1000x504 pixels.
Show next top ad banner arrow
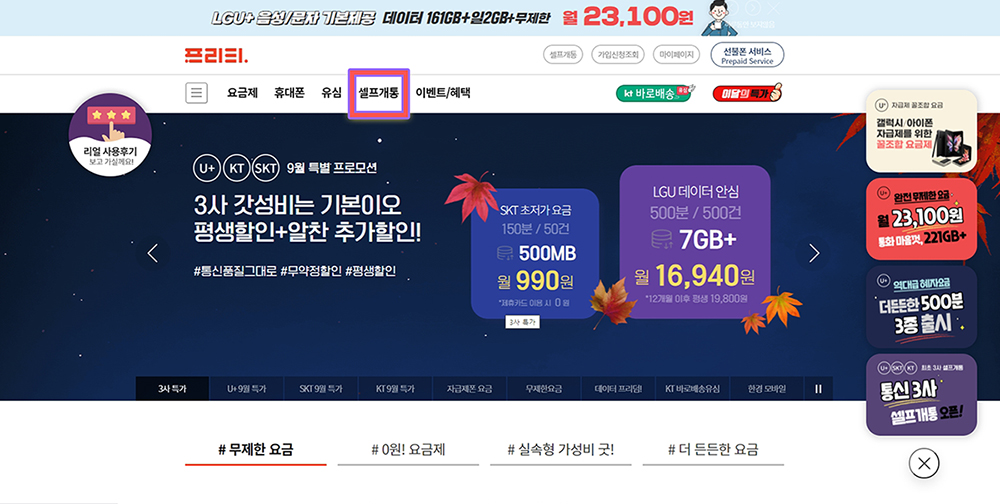[x=753, y=8]
